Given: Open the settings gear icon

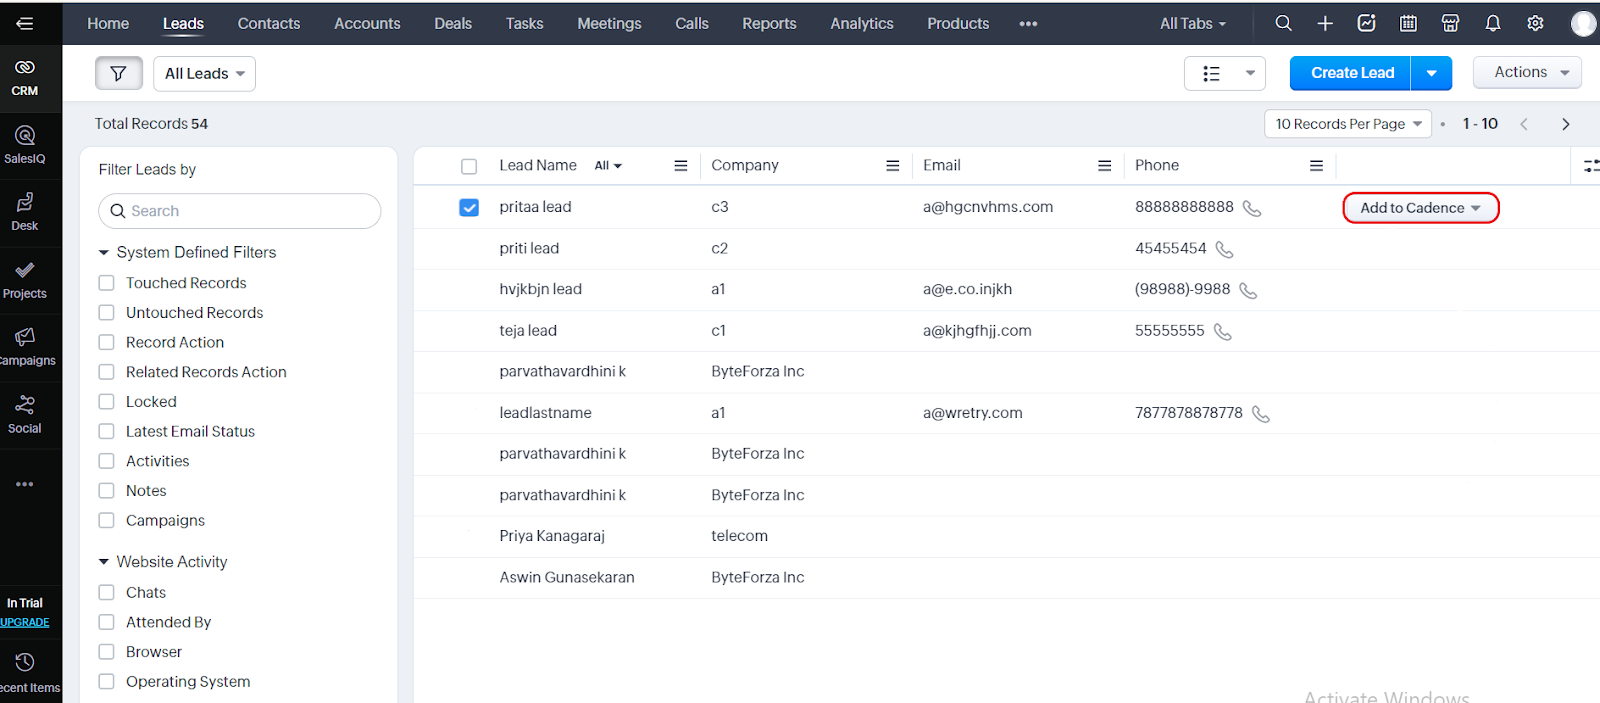Looking at the screenshot, I should pos(1535,23).
